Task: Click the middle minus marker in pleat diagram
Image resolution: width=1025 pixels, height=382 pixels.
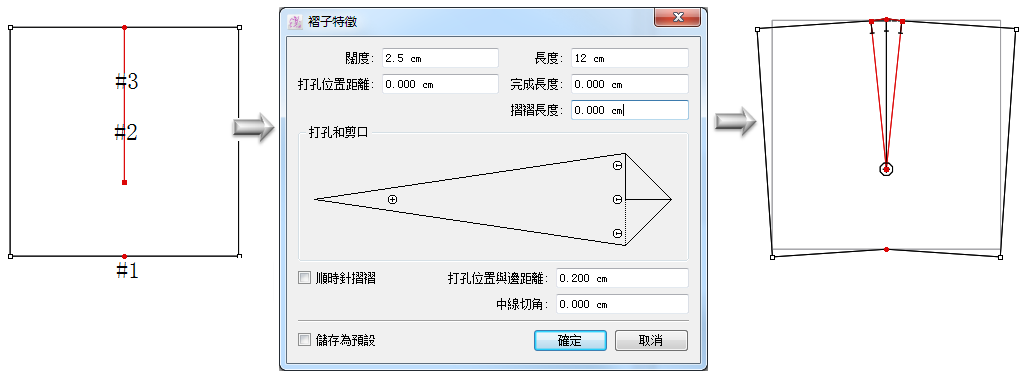Action: [x=618, y=199]
